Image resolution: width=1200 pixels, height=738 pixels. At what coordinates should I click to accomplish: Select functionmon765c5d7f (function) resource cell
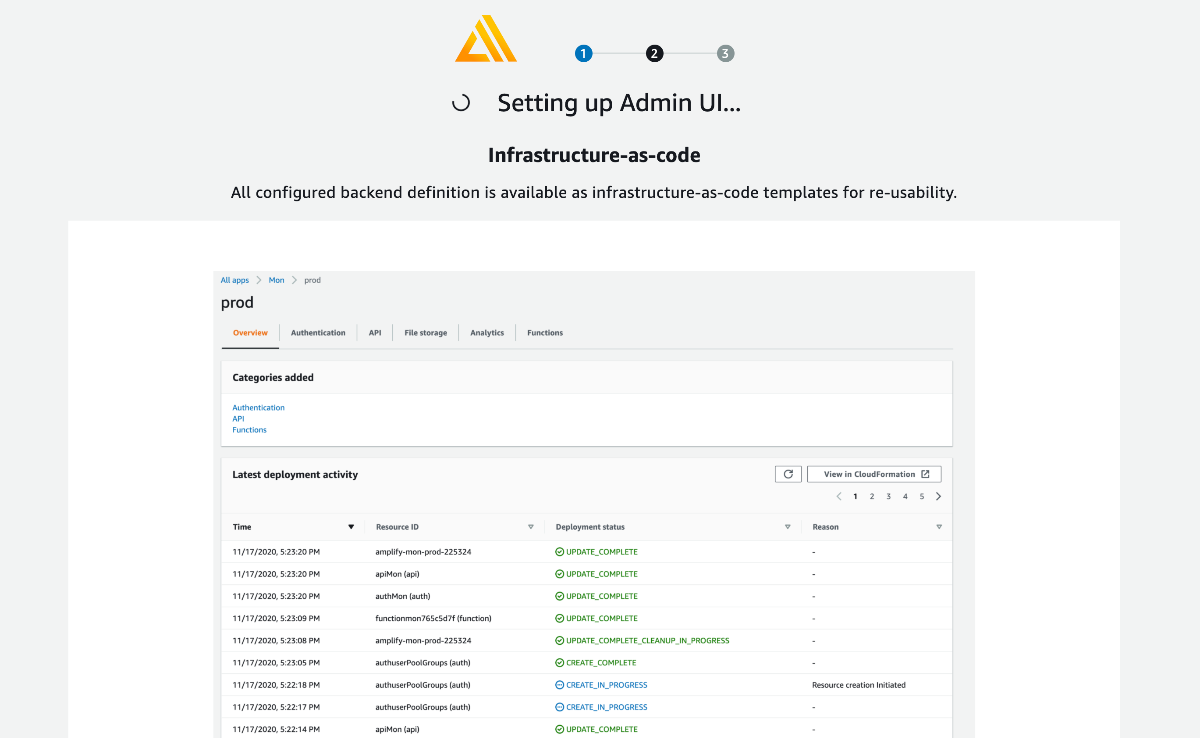pos(434,618)
